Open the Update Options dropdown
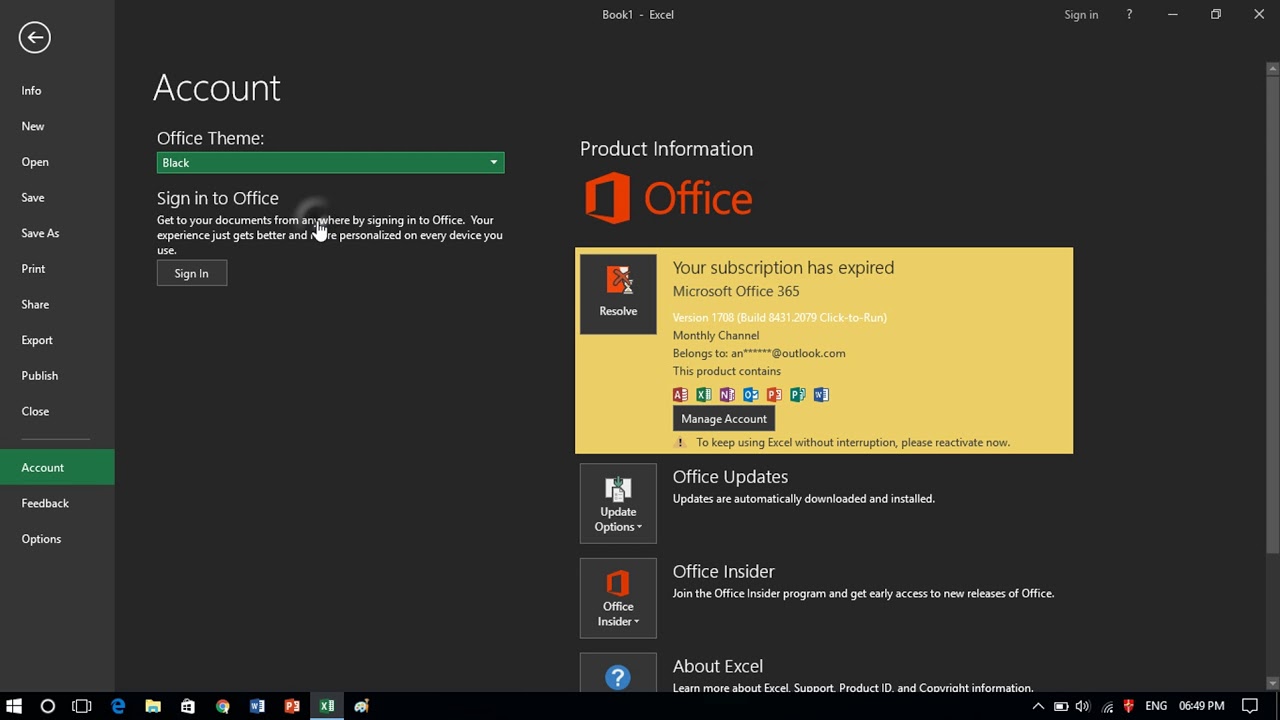Screen dimensions: 1280x720 click(x=618, y=505)
